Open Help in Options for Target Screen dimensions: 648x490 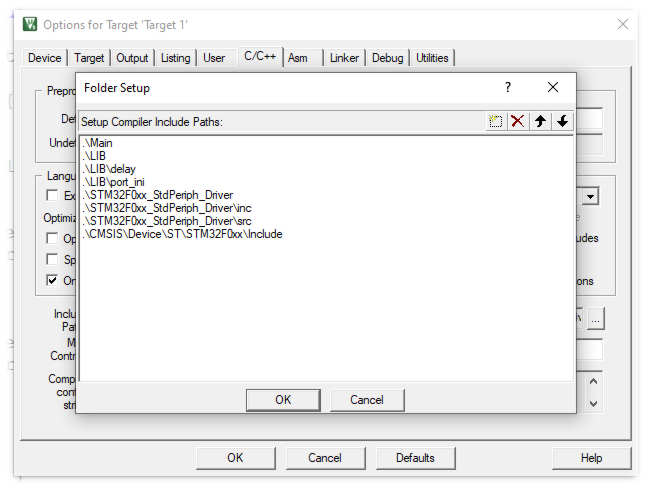[591, 458]
